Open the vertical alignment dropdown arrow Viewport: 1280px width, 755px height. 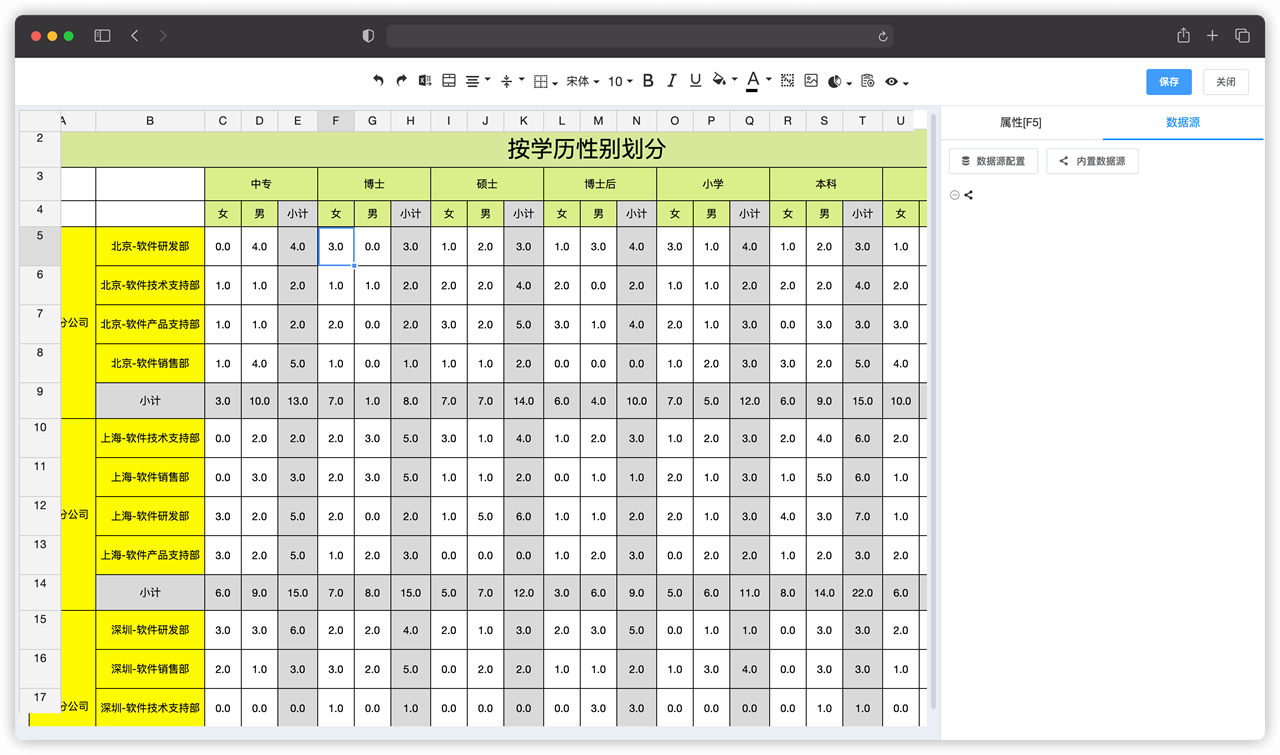point(521,81)
